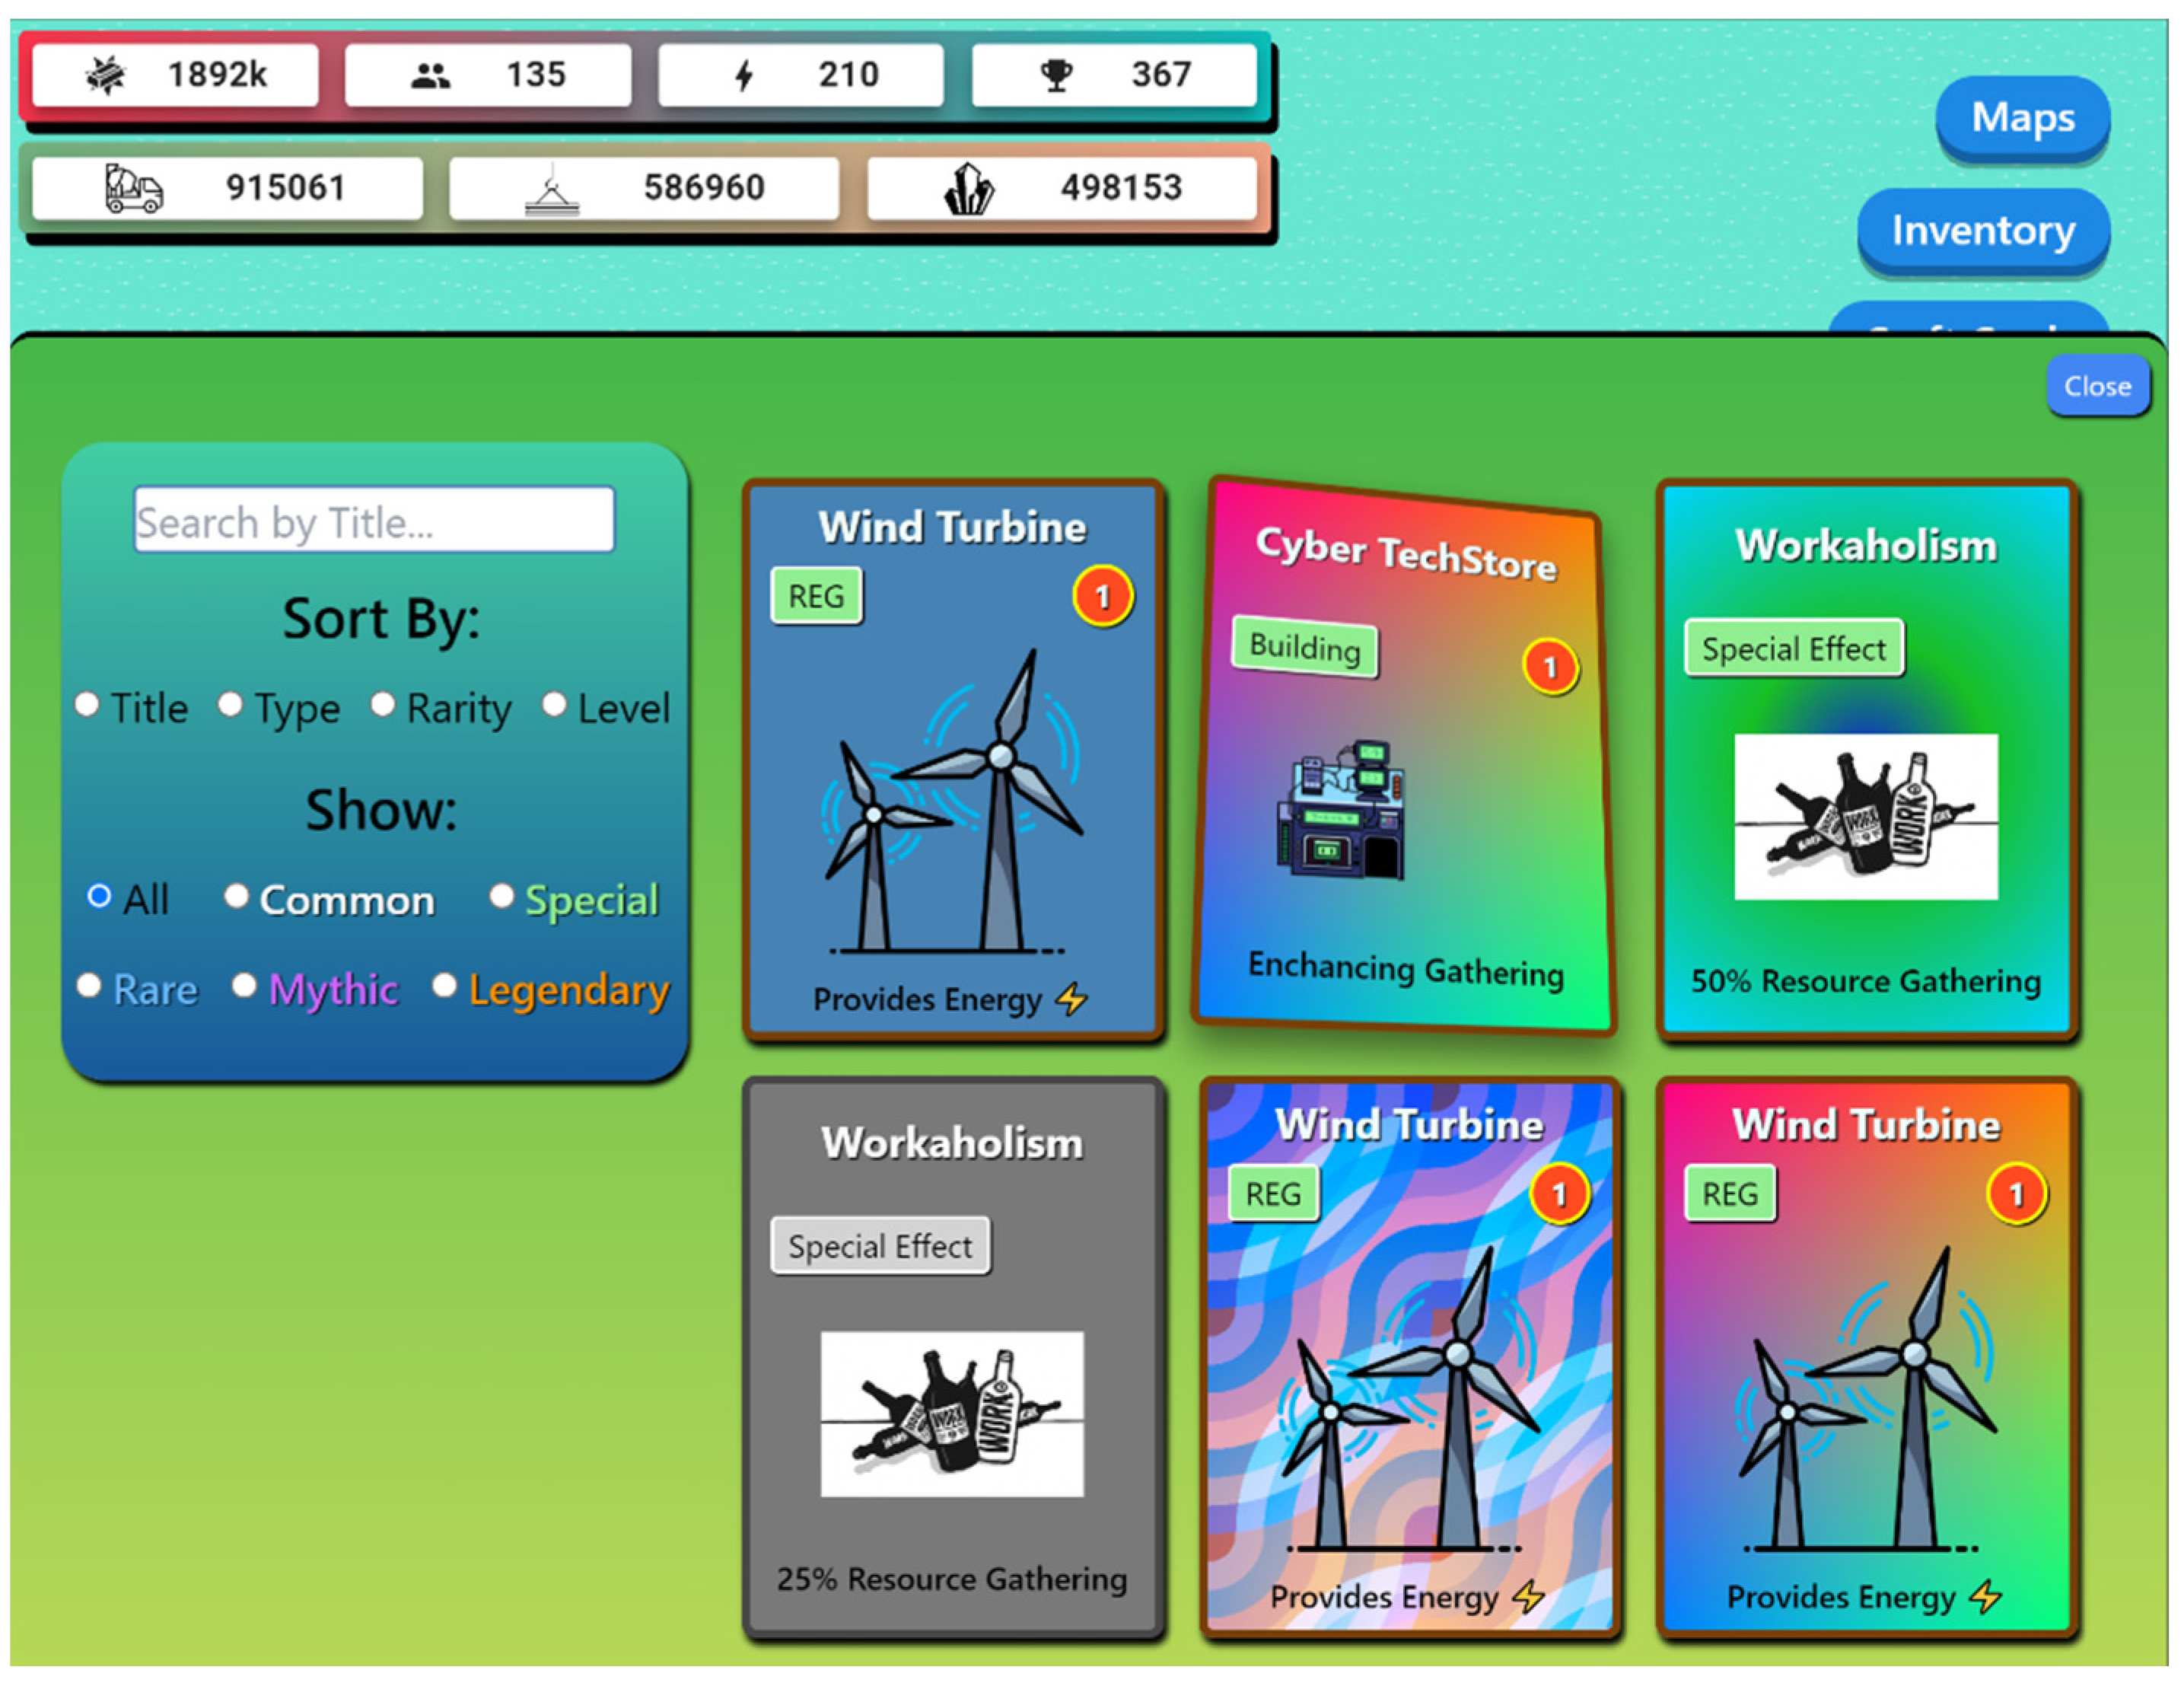Click the Search by Title field
Image resolution: width=2184 pixels, height=1686 pixels.
point(374,520)
